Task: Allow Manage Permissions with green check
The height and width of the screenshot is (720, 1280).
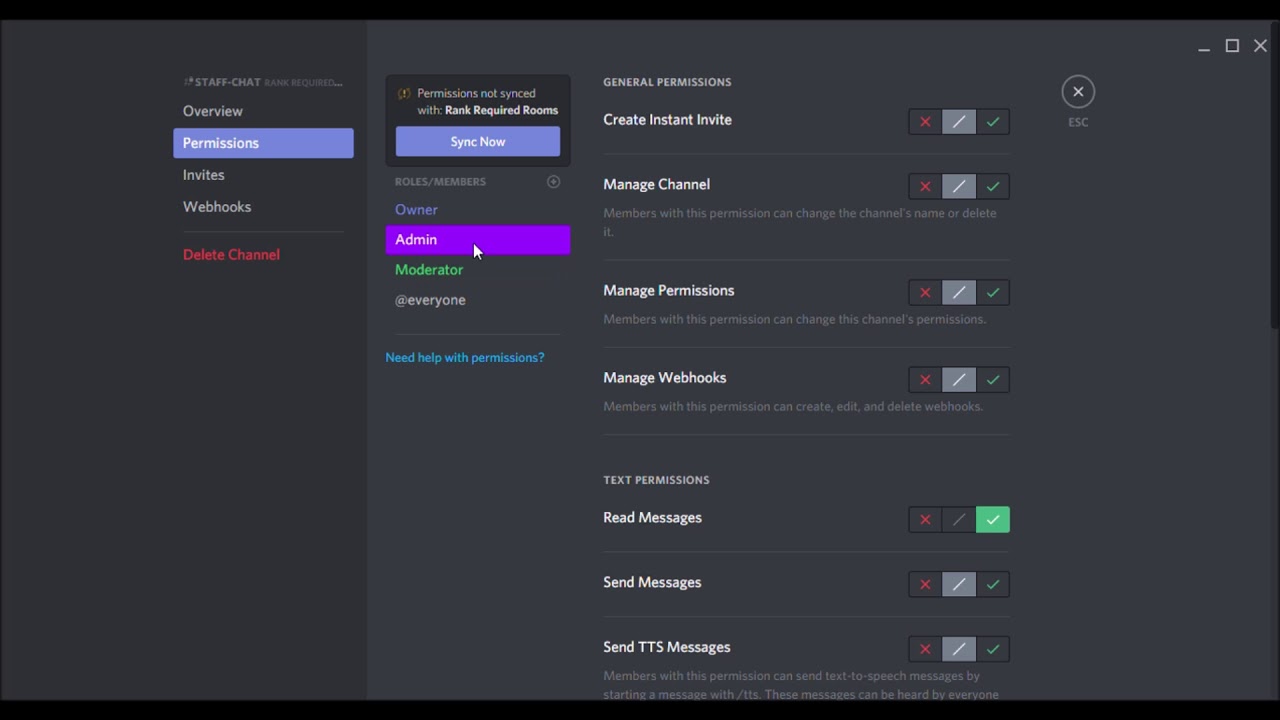Action: (993, 293)
